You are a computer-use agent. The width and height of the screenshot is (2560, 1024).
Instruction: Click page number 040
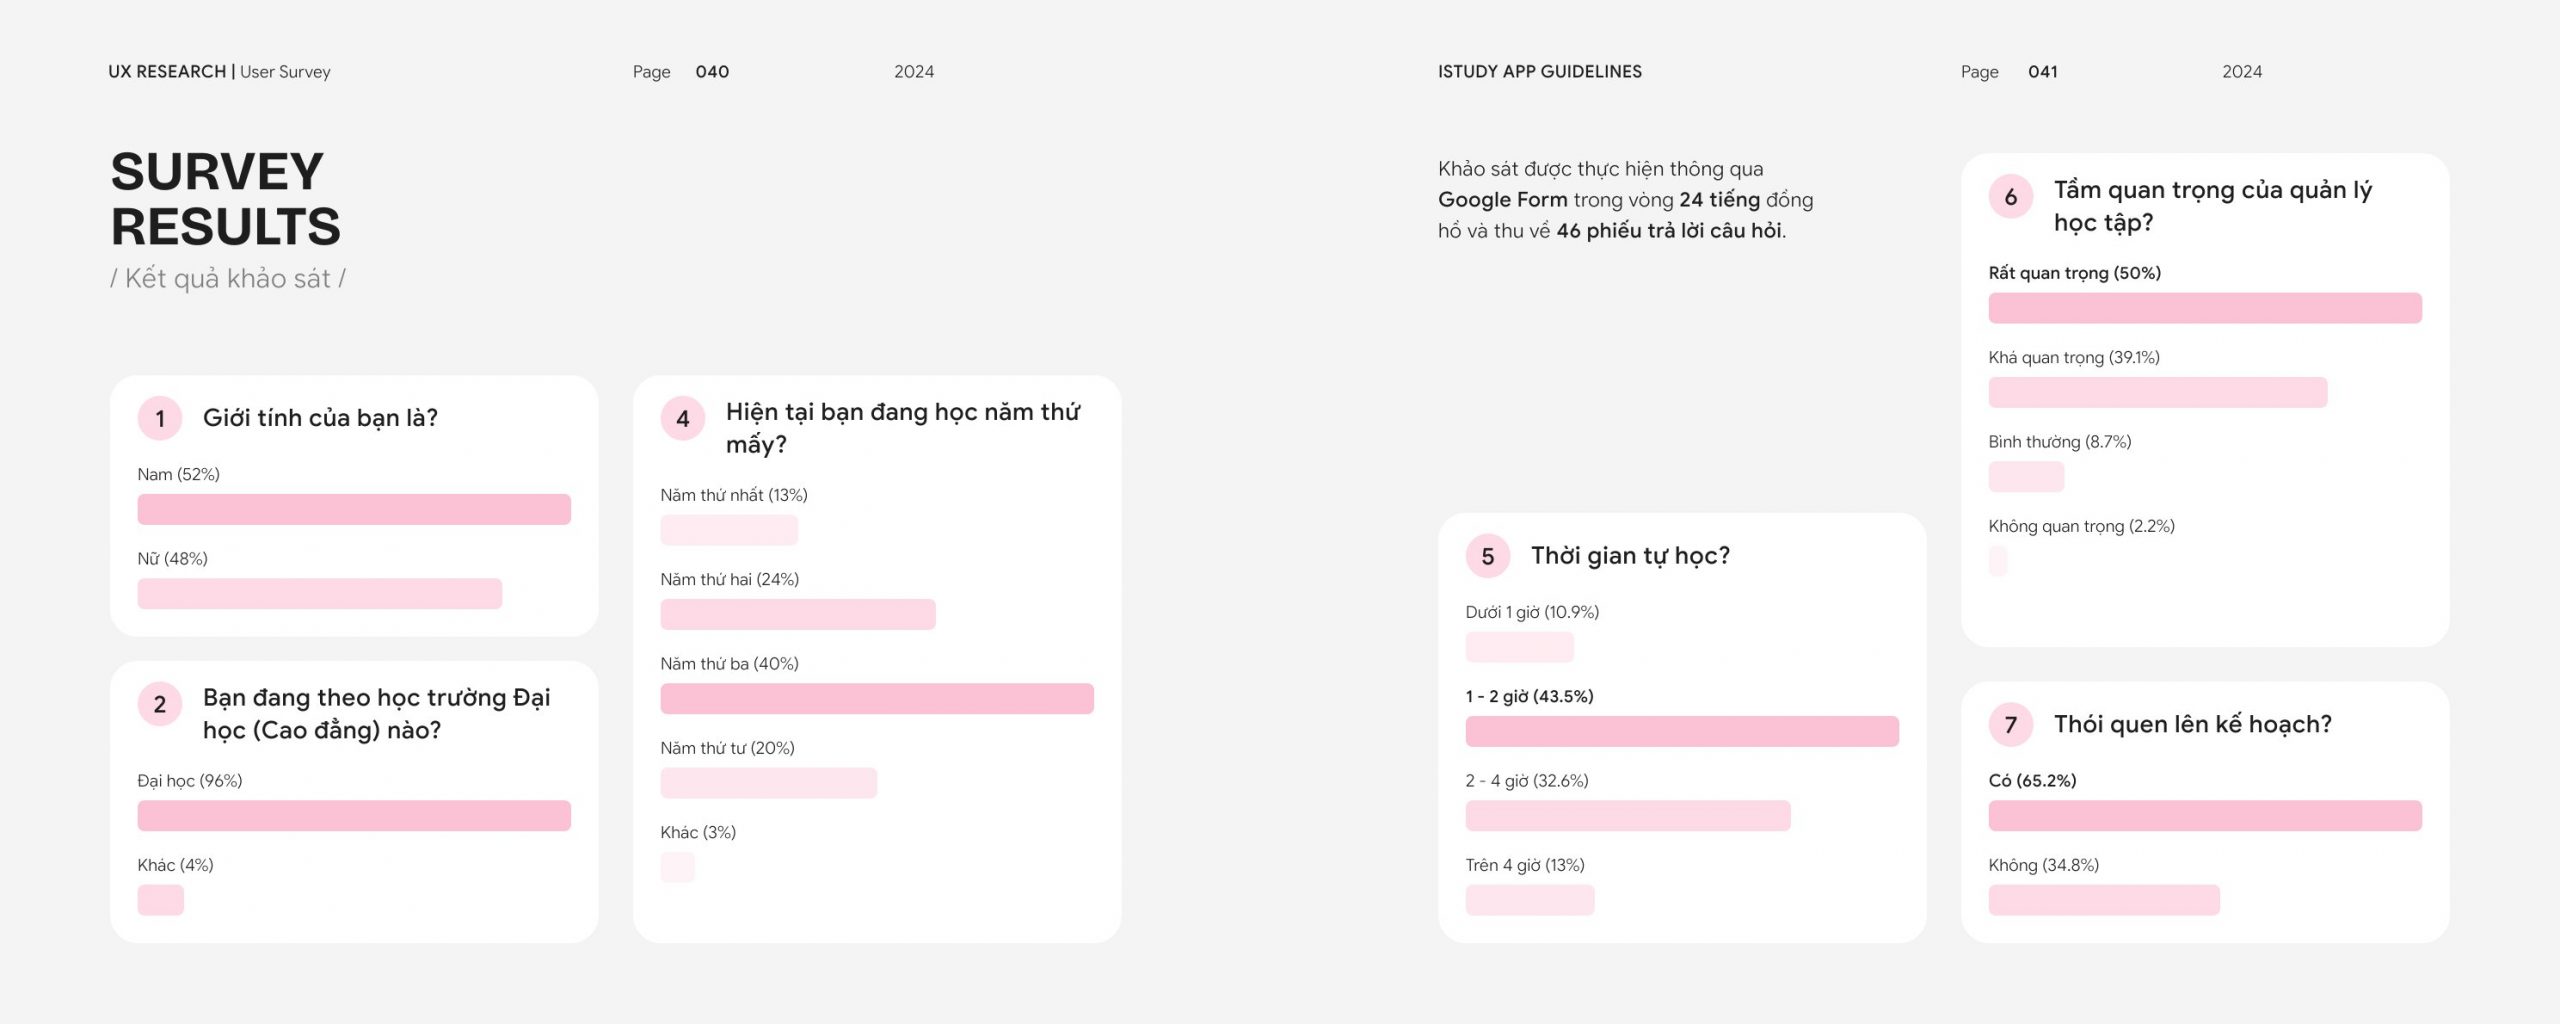pyautogui.click(x=712, y=72)
